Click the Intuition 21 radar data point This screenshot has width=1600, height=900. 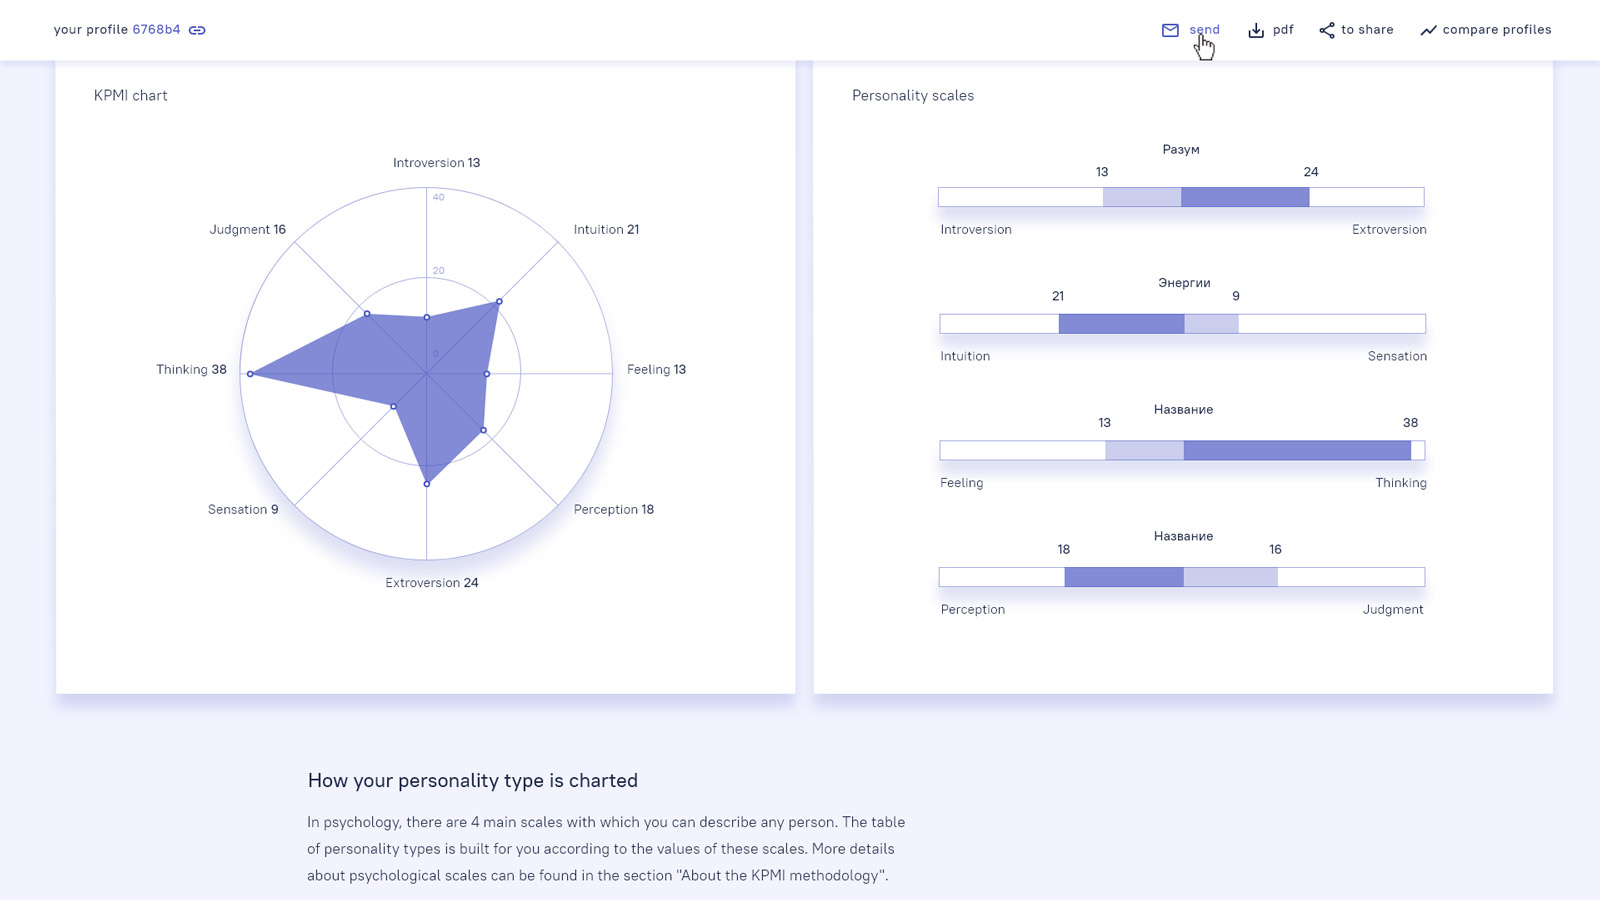[499, 301]
